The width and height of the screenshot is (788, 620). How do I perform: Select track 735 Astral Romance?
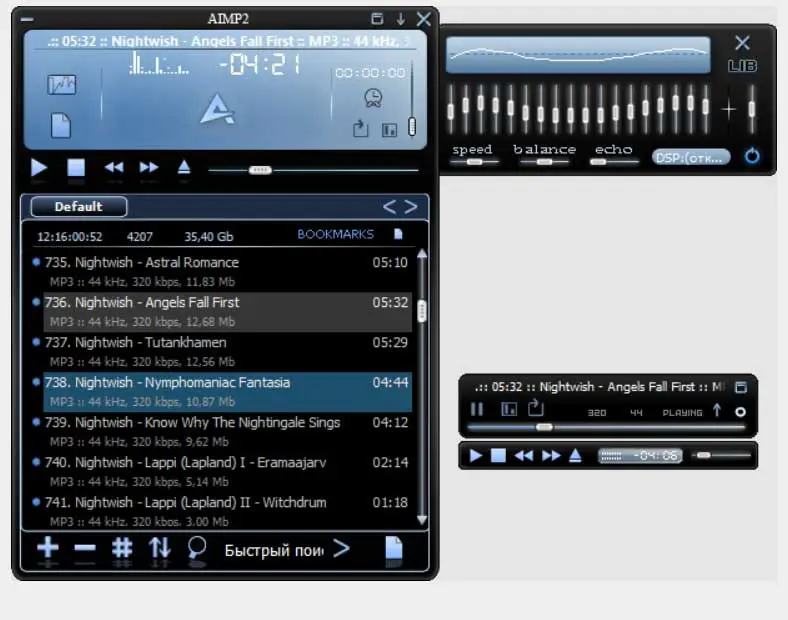click(227, 271)
